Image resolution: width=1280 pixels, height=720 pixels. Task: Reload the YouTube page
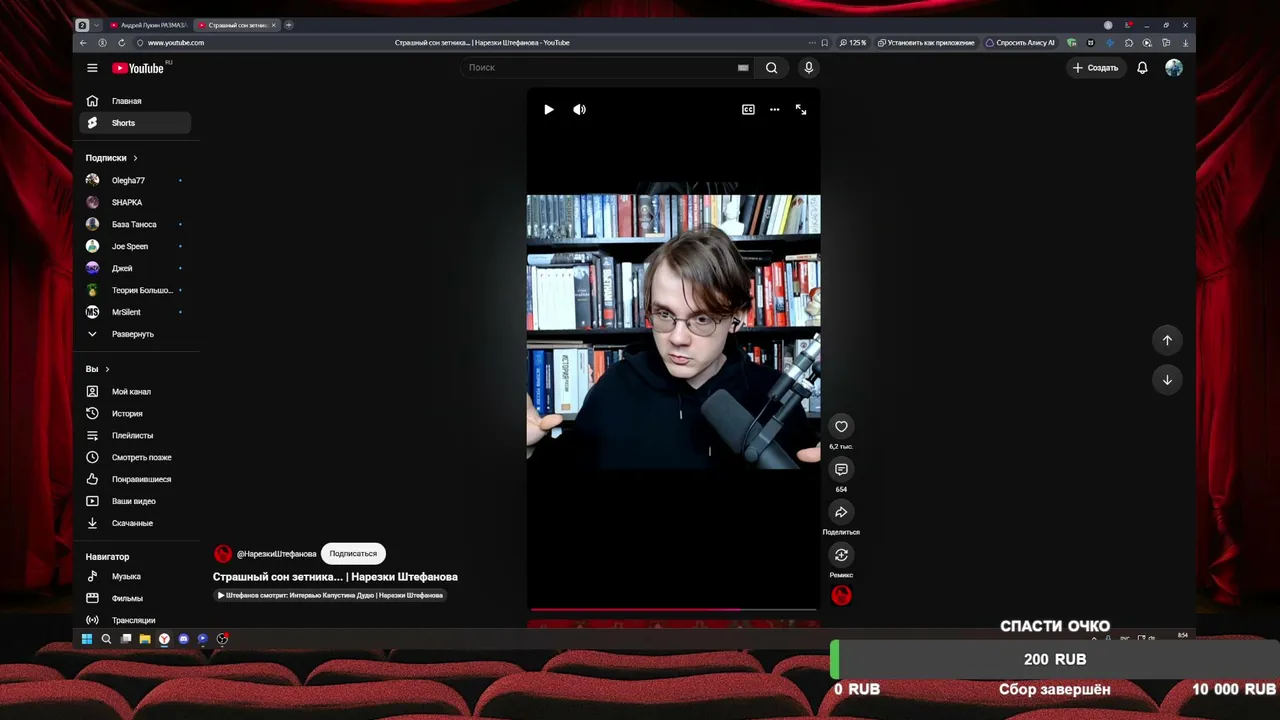(121, 43)
